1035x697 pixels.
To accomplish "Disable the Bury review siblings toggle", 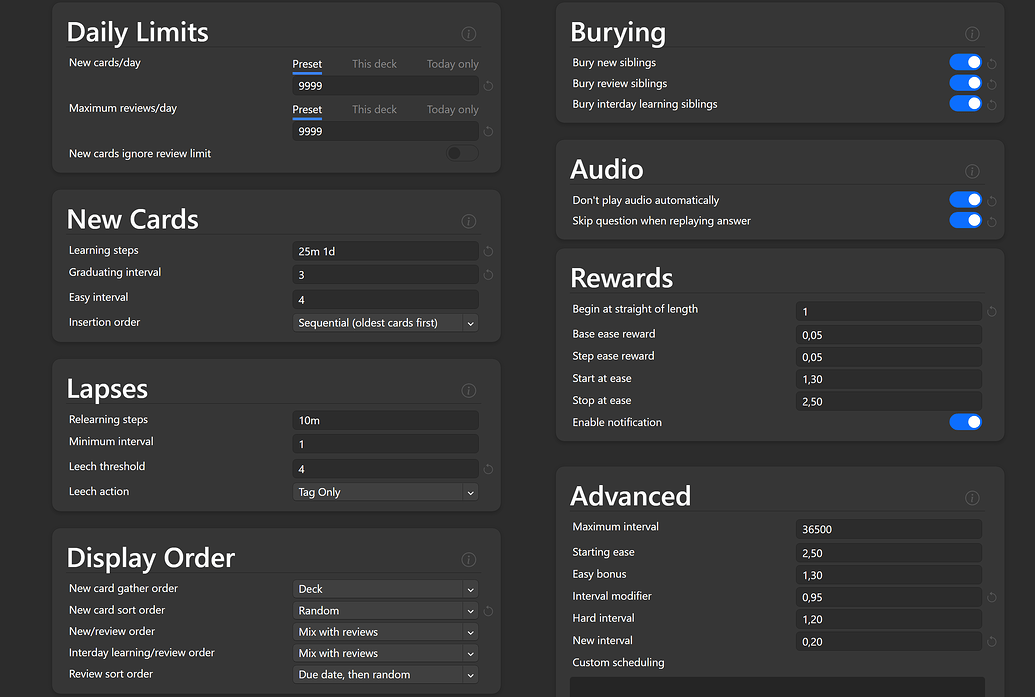I will pos(965,83).
